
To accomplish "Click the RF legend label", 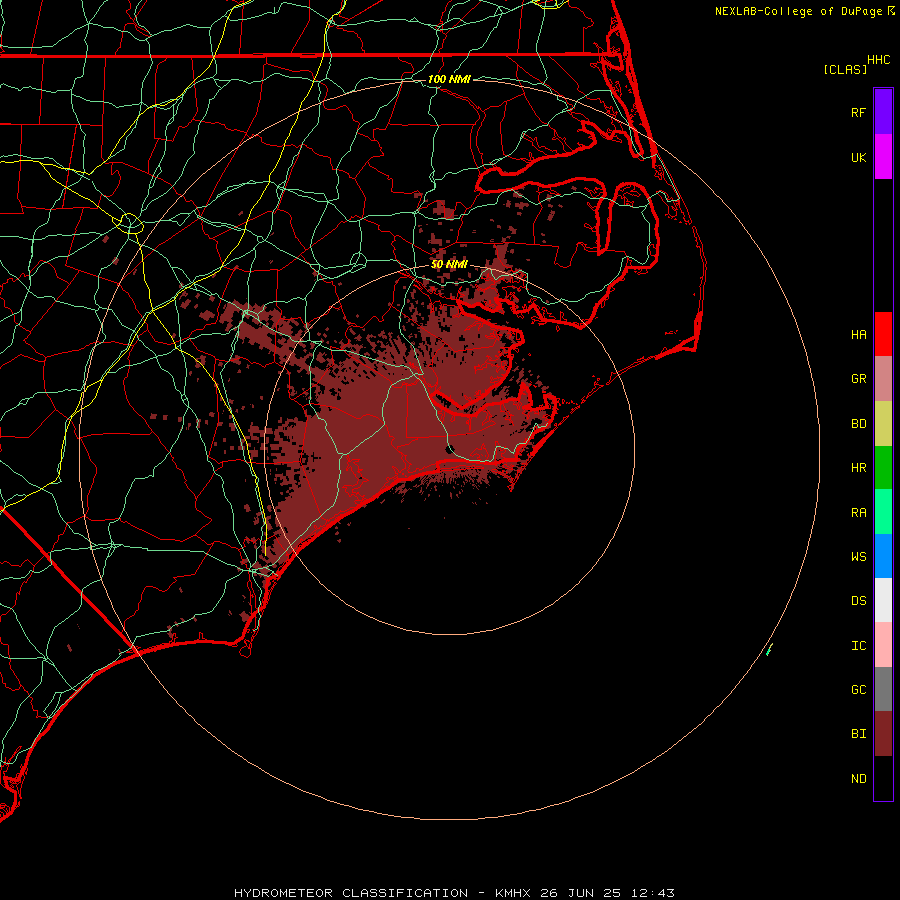I will [858, 112].
